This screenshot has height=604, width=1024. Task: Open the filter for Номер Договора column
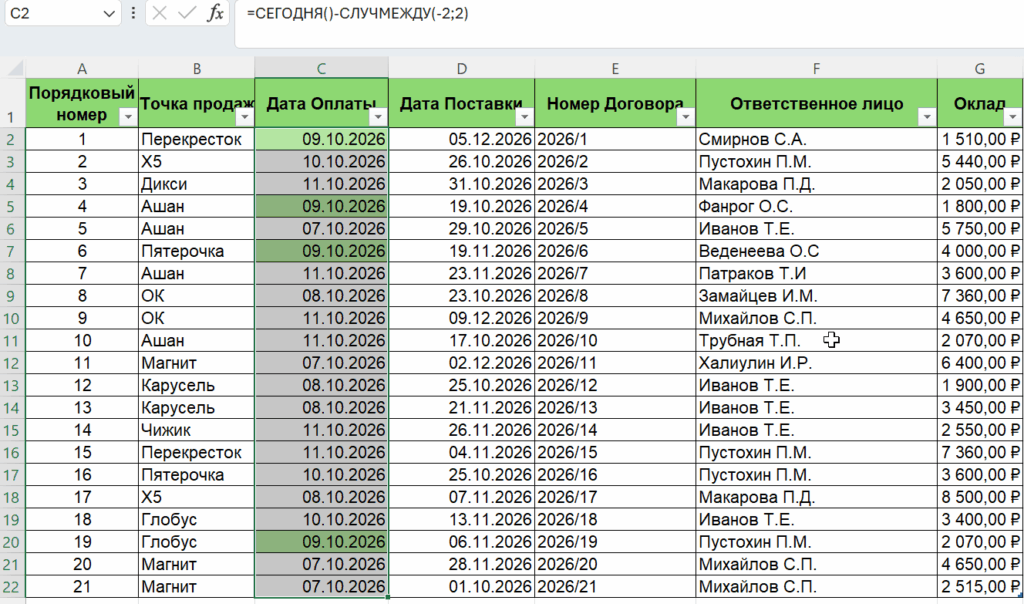click(x=686, y=117)
